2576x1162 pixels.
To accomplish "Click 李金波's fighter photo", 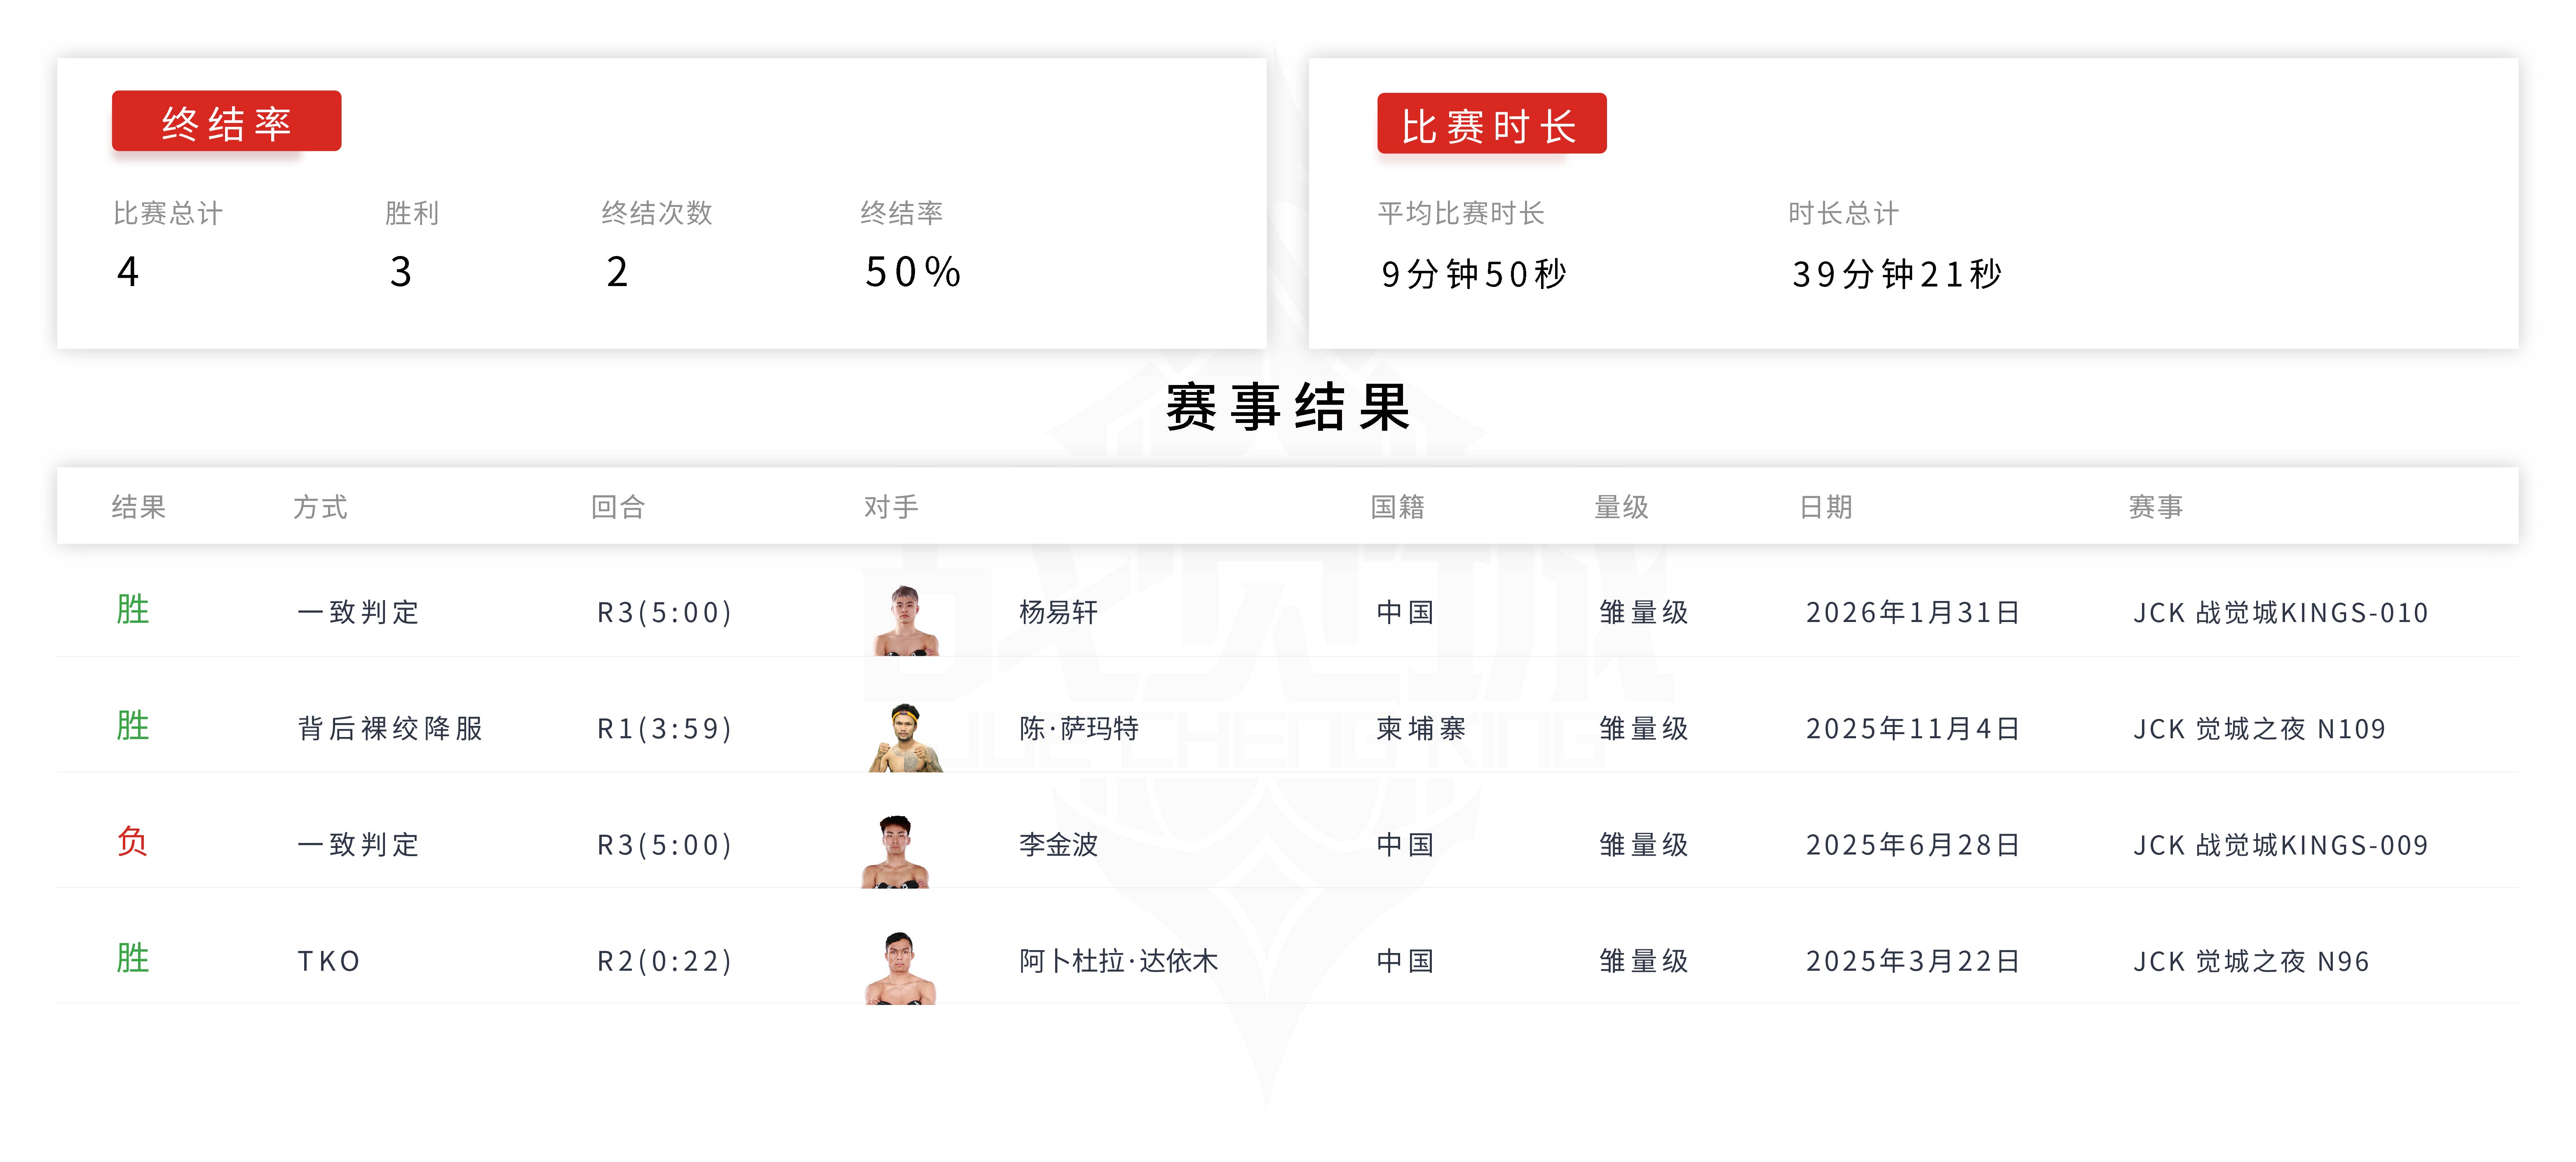I will (896, 852).
